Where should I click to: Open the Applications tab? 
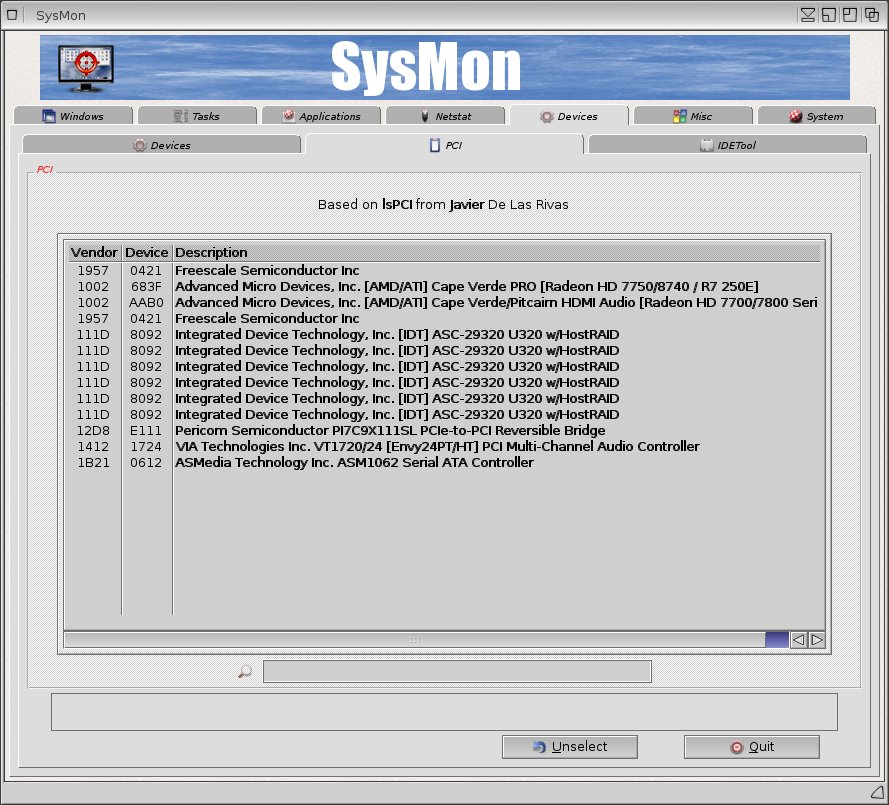tap(321, 116)
